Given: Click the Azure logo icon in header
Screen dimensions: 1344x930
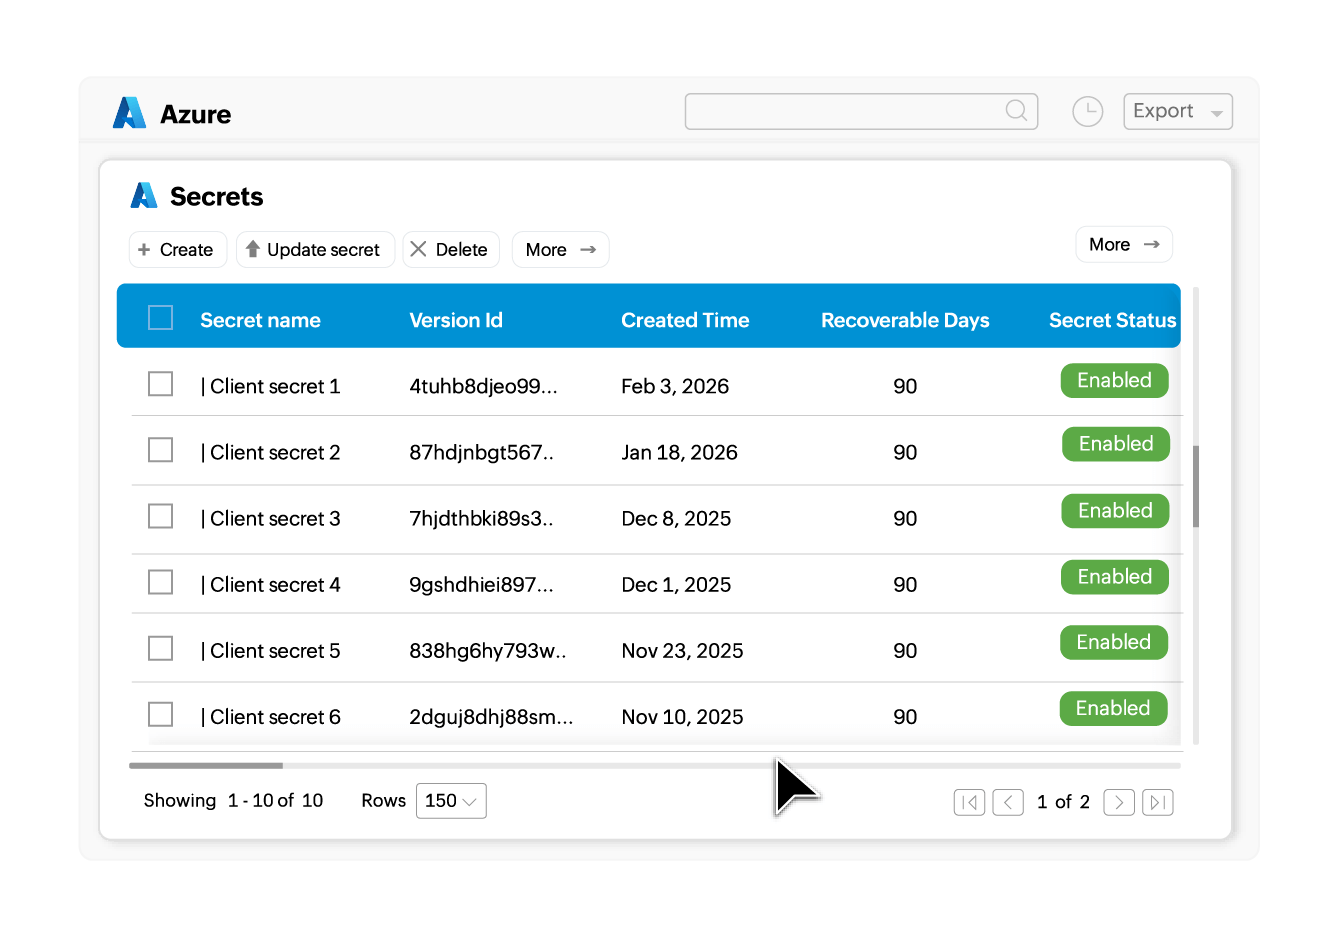Looking at the screenshot, I should tap(130, 113).
